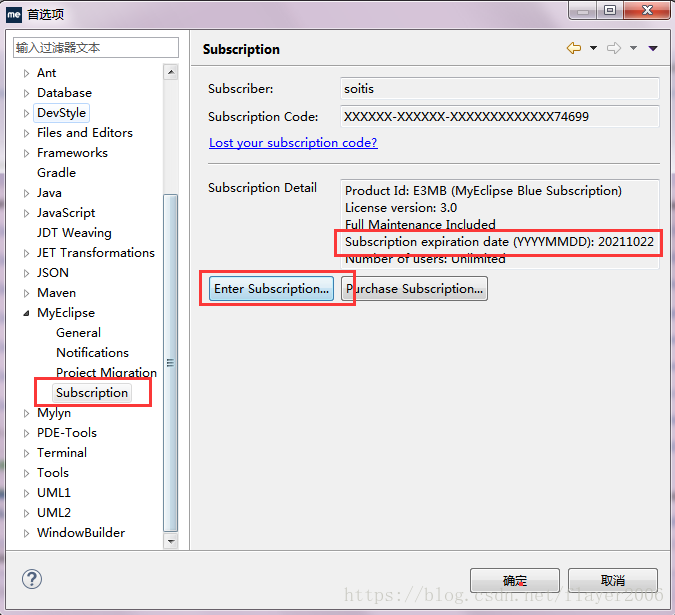Select the WindowBuilder tree item label

tap(81, 533)
